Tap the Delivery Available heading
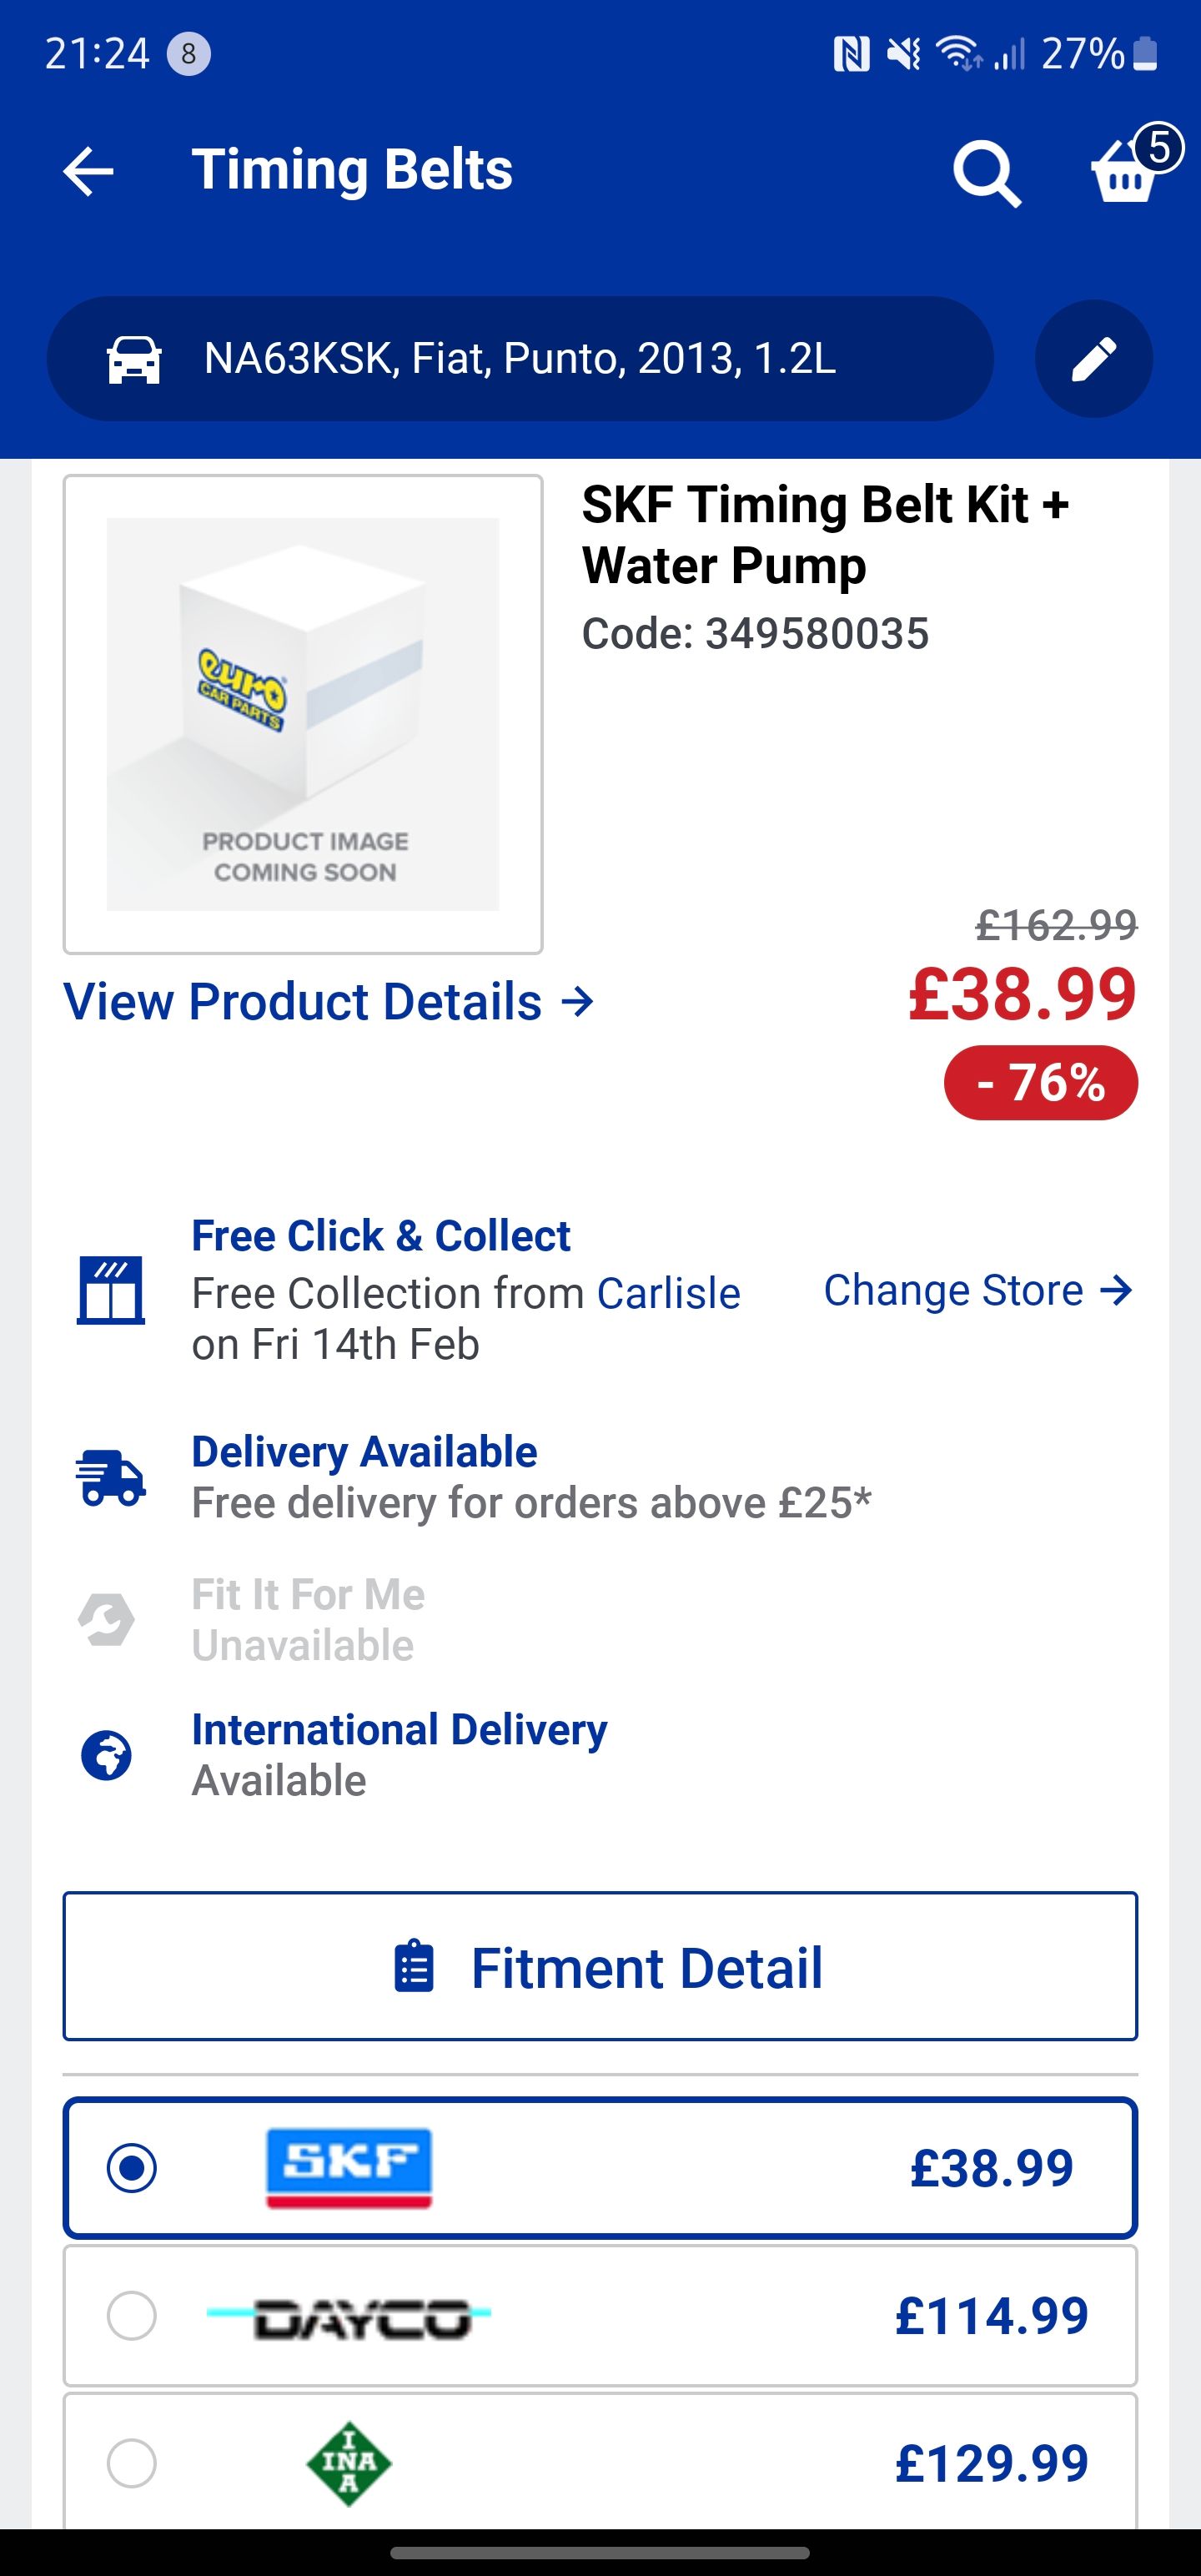 364,1451
